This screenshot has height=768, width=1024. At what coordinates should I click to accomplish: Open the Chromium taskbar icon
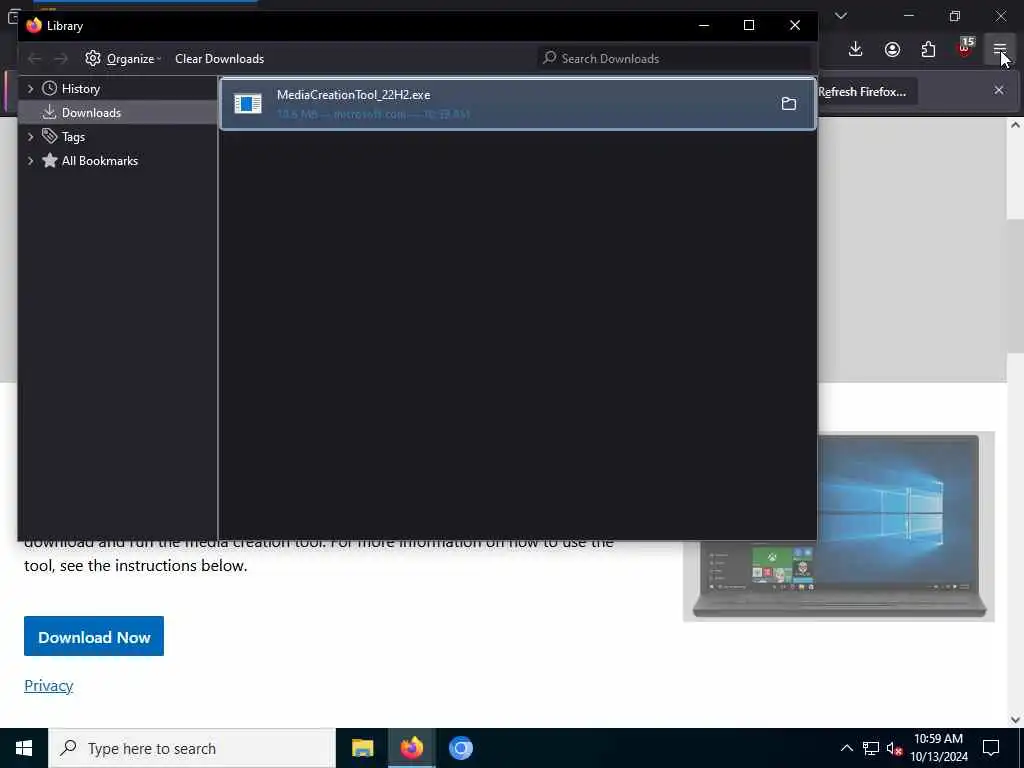[x=460, y=748]
